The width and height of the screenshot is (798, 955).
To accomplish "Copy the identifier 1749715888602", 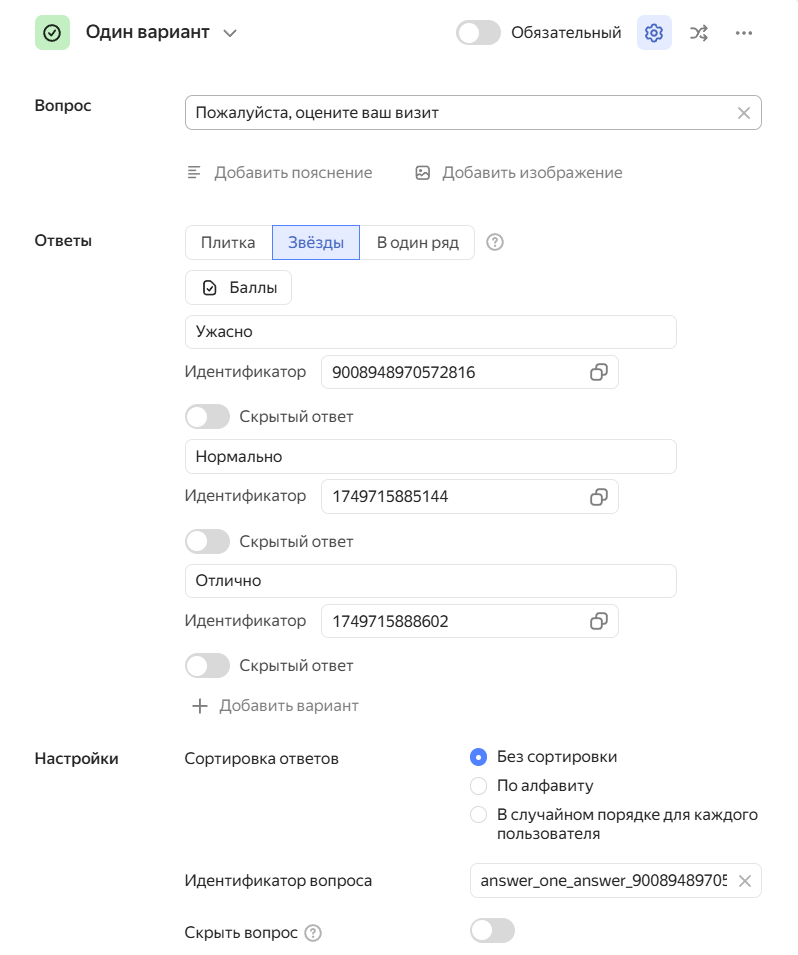I will (x=598, y=621).
